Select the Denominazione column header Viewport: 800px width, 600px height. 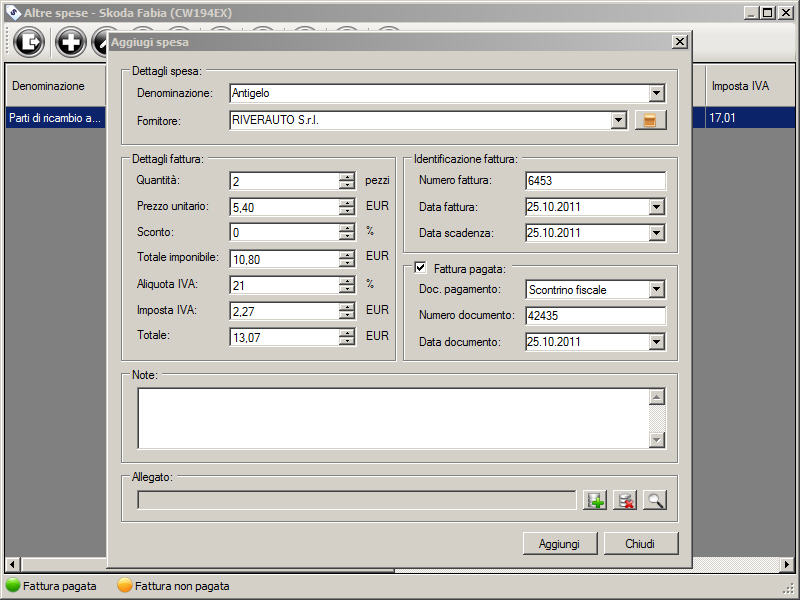pos(55,86)
